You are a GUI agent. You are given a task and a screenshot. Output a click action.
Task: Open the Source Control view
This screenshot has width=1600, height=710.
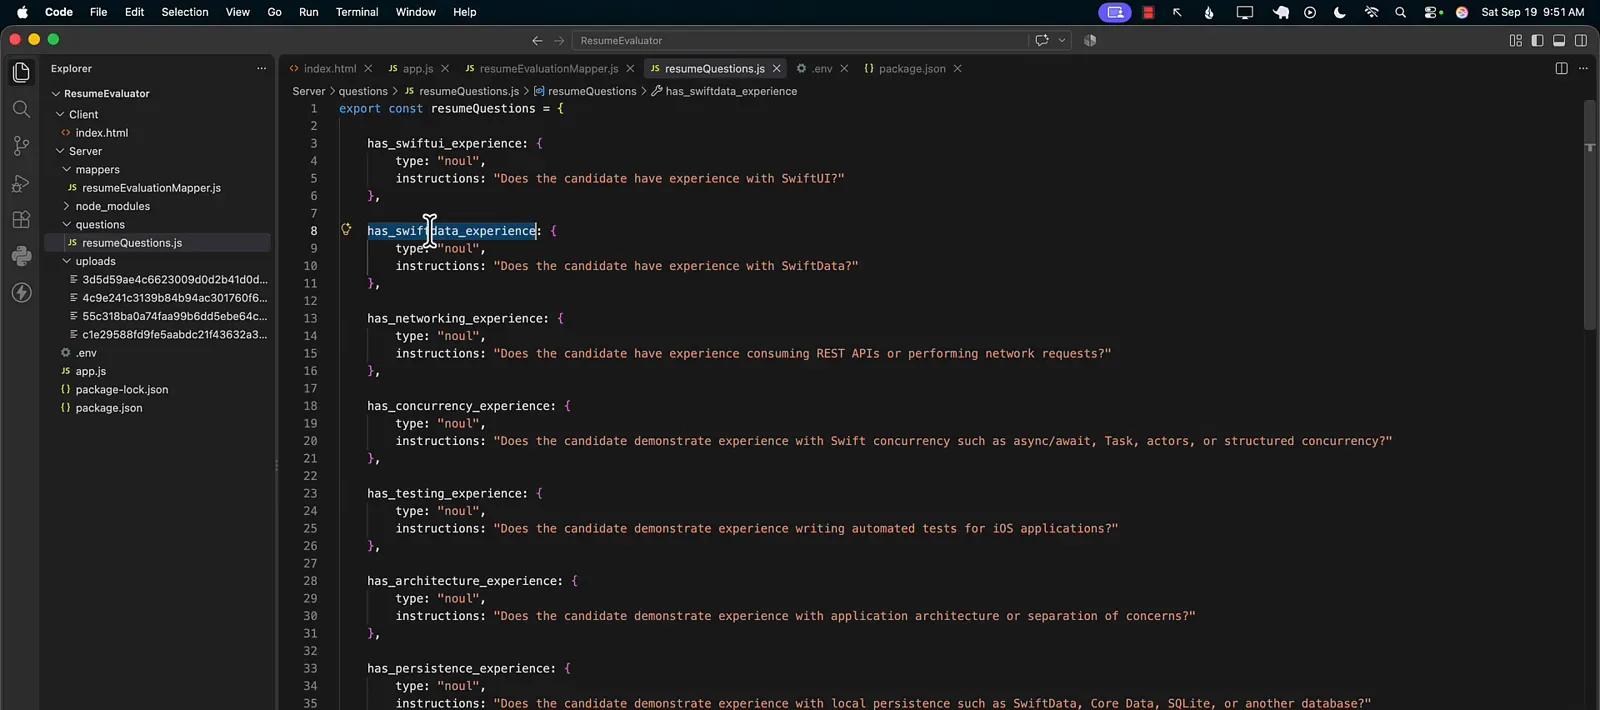pyautogui.click(x=21, y=146)
